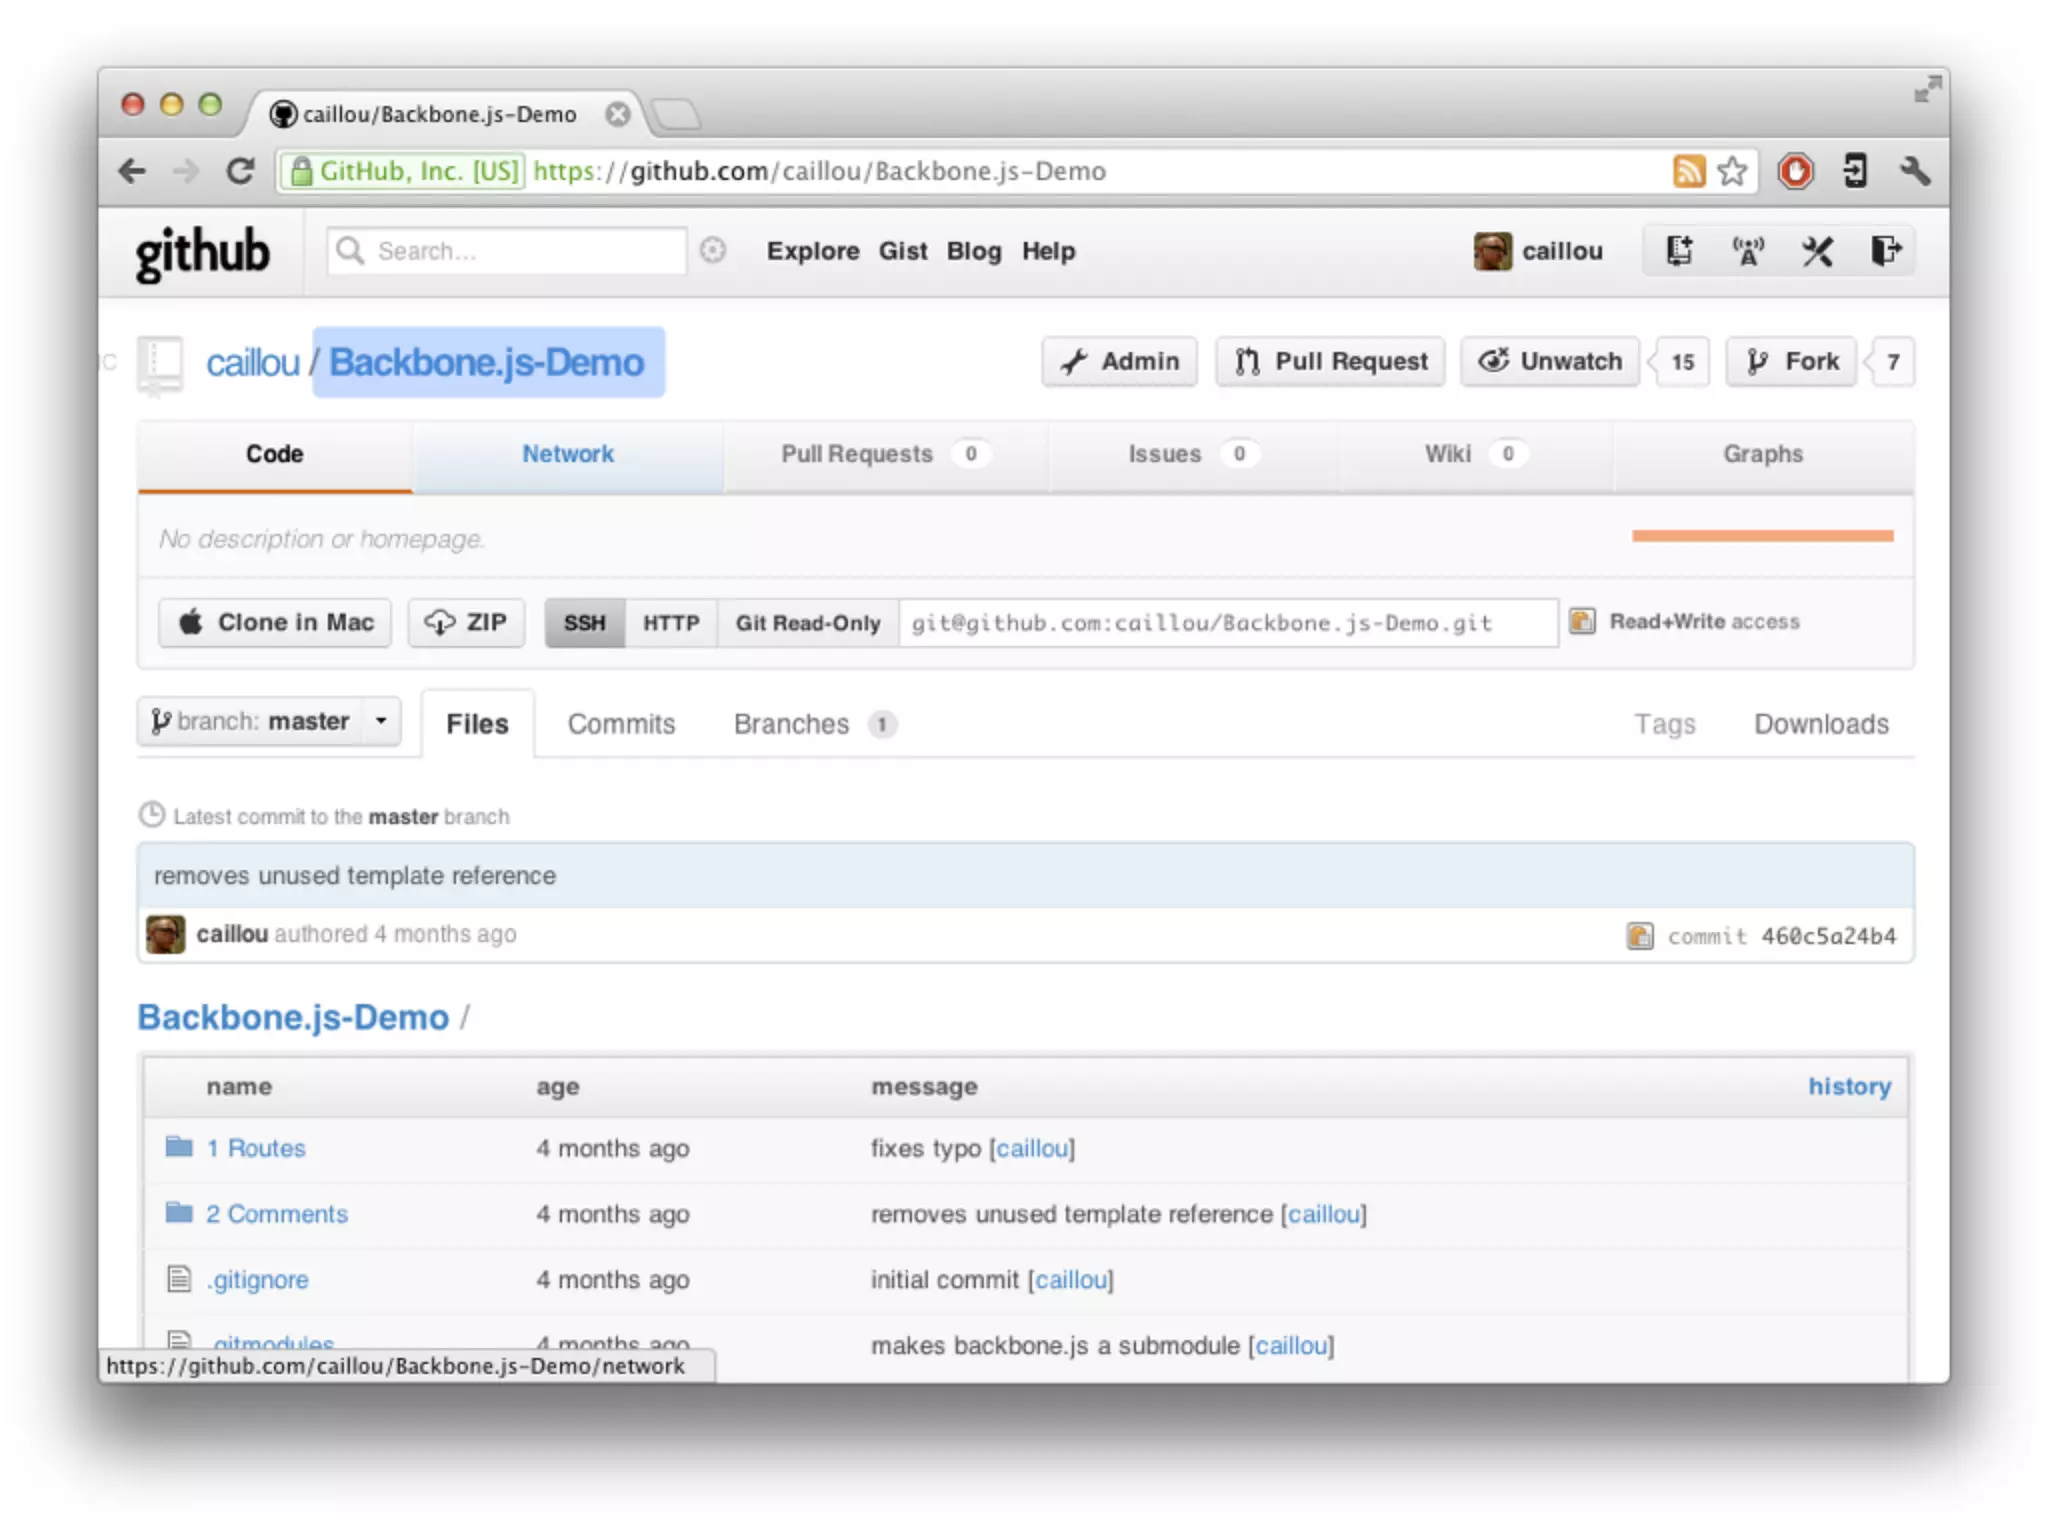Open account settings tools icon
The height and width of the screenshot is (1536, 2048).
click(1817, 251)
